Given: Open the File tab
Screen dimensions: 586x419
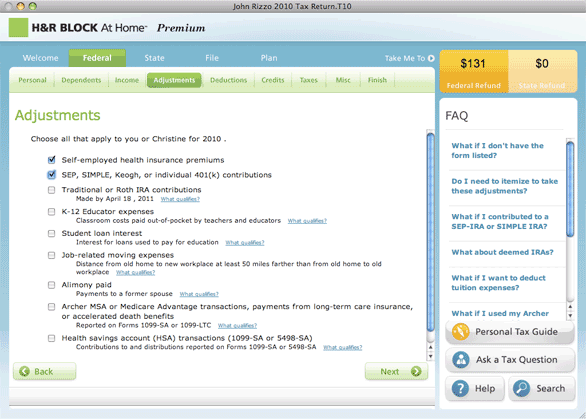Looking at the screenshot, I should (212, 58).
